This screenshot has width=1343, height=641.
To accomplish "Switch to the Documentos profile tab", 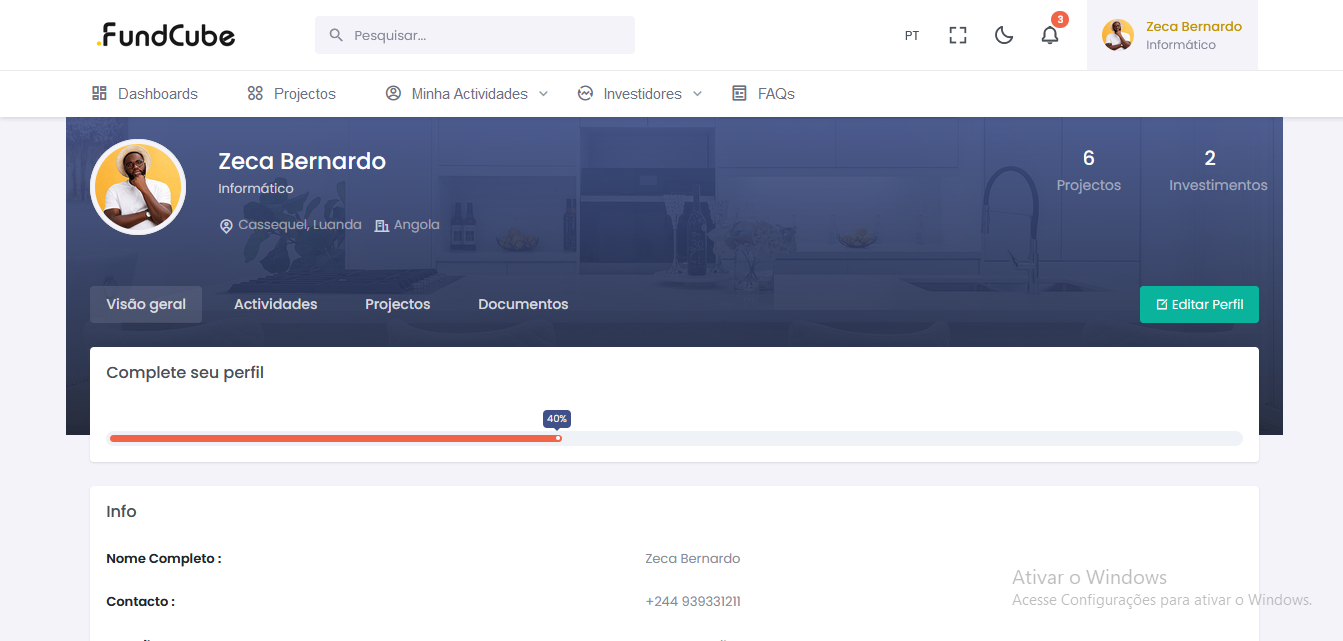I will coord(523,304).
